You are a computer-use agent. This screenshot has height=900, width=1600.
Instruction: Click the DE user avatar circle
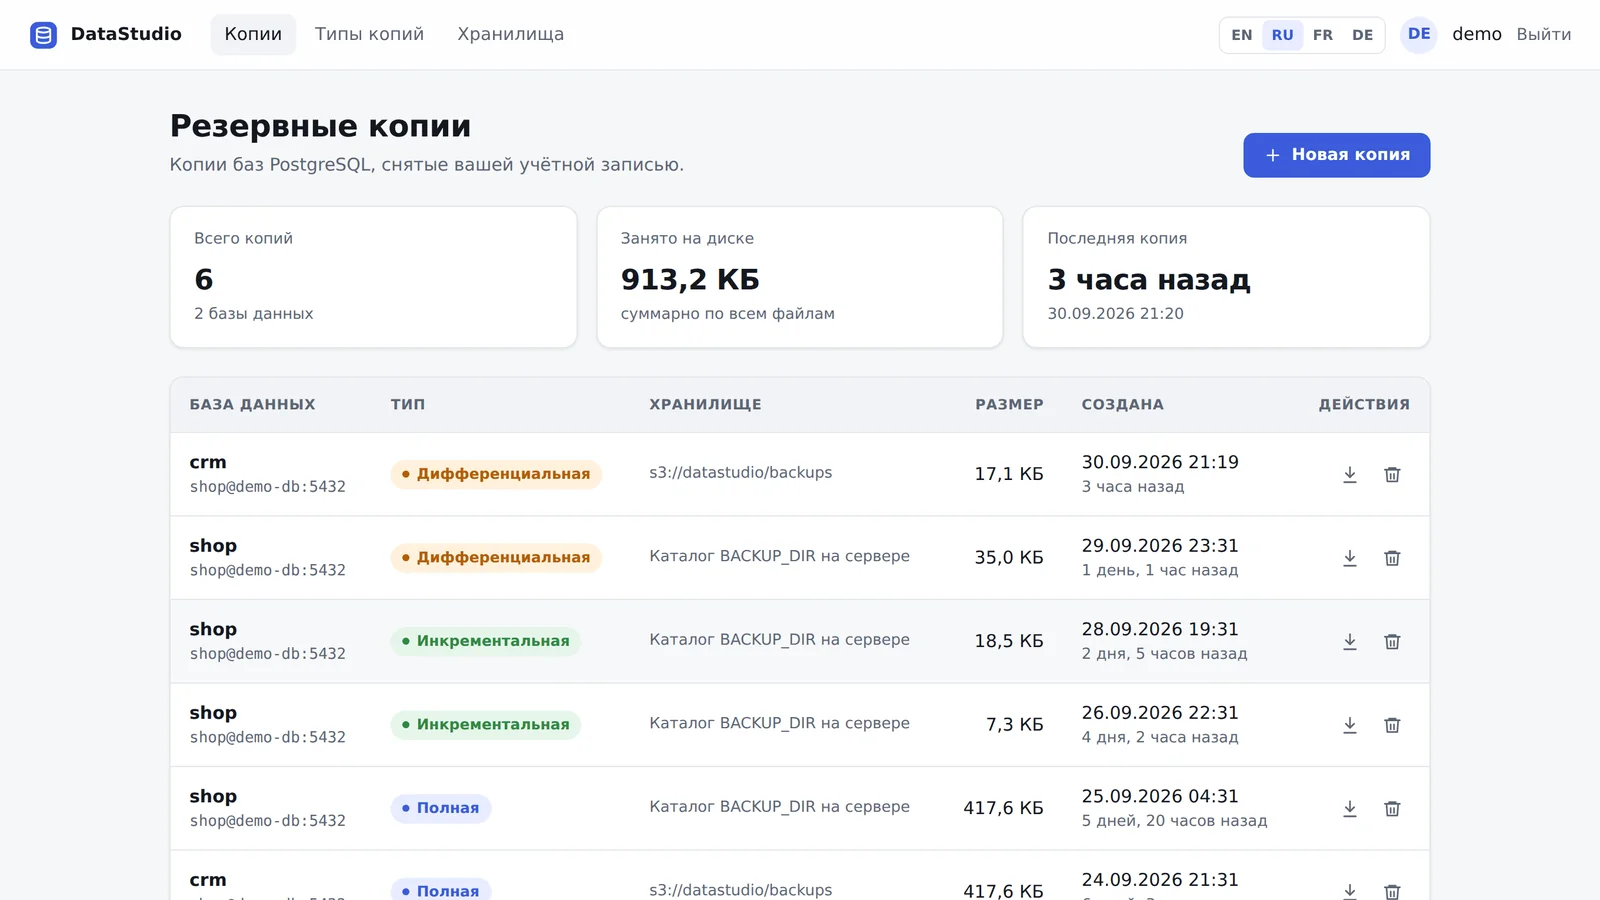1419,34
